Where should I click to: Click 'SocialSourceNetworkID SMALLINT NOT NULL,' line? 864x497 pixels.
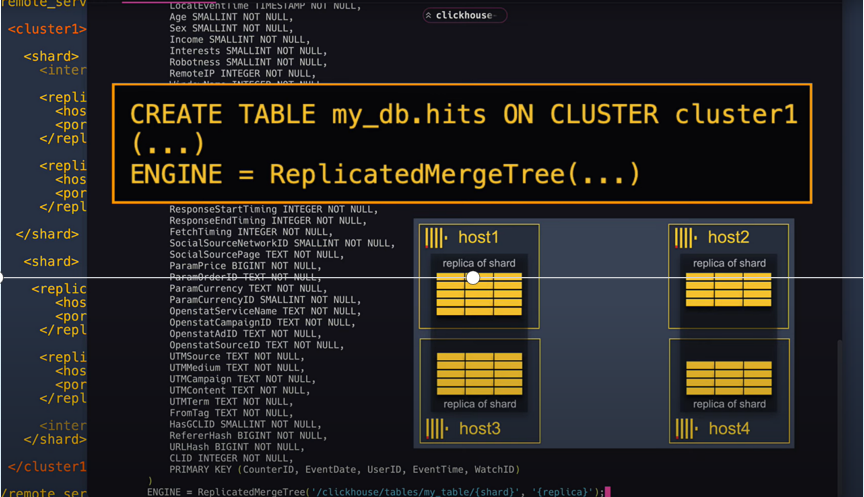[x=282, y=243]
